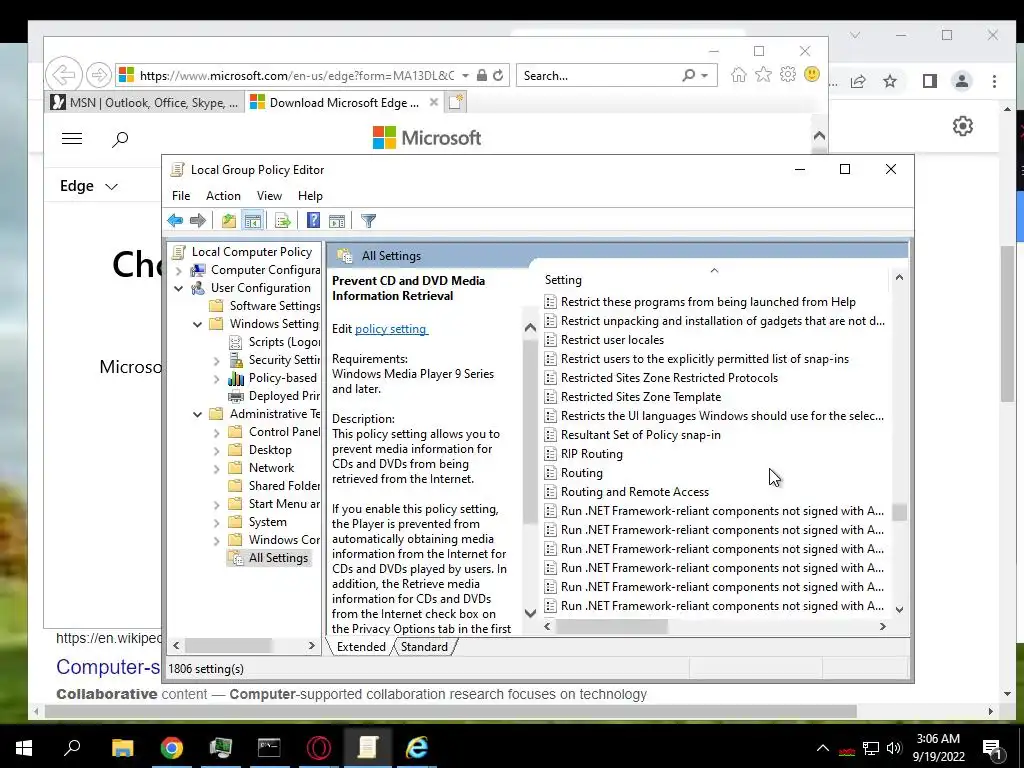Click the search magnifier on Microsoft page

tap(120, 139)
